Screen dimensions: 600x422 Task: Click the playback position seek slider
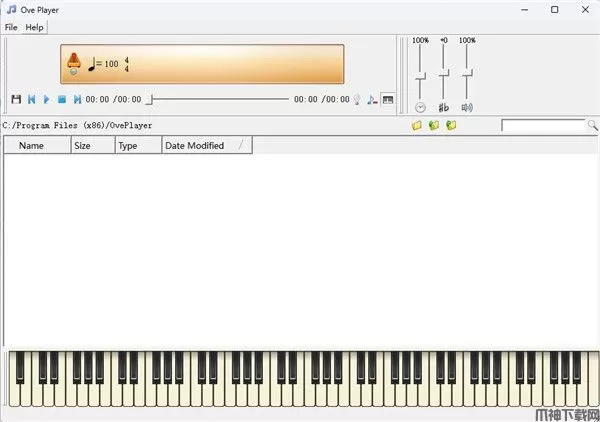pos(217,99)
